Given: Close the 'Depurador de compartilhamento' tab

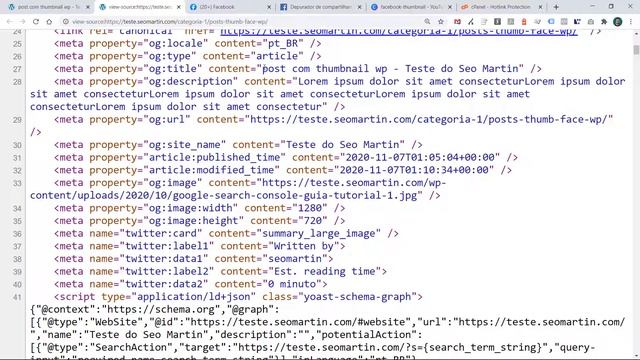Looking at the screenshot, I should pos(360,7).
